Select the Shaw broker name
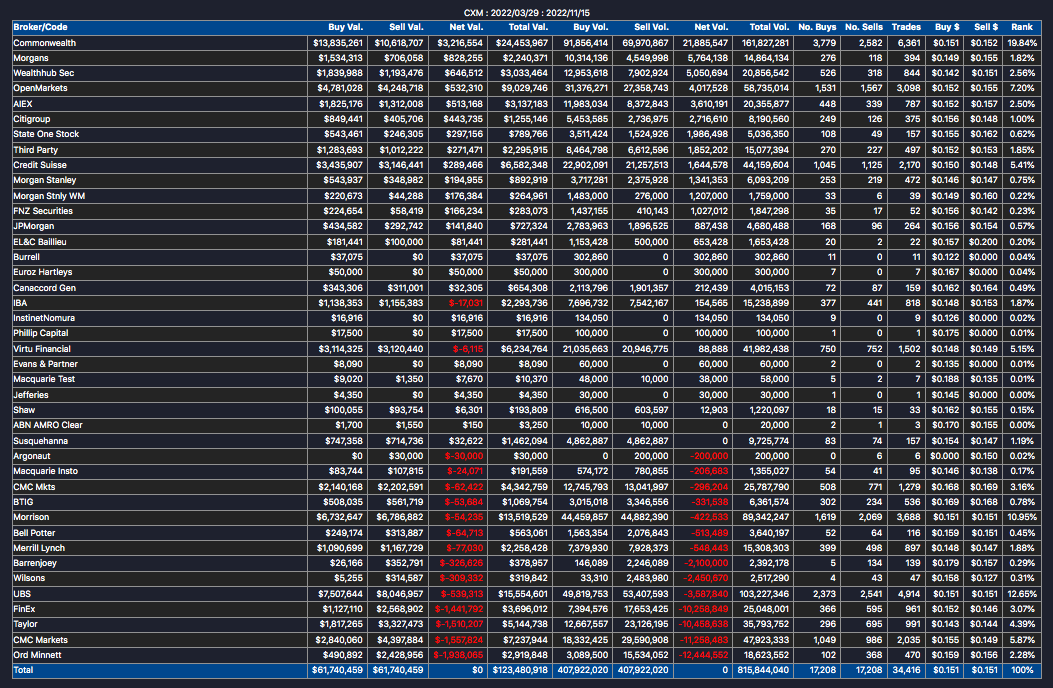The height and width of the screenshot is (688, 1053). 24,410
